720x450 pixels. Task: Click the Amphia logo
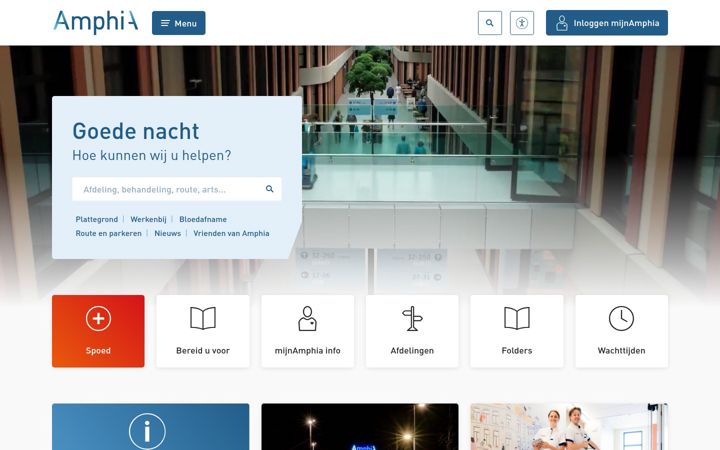pyautogui.click(x=96, y=22)
